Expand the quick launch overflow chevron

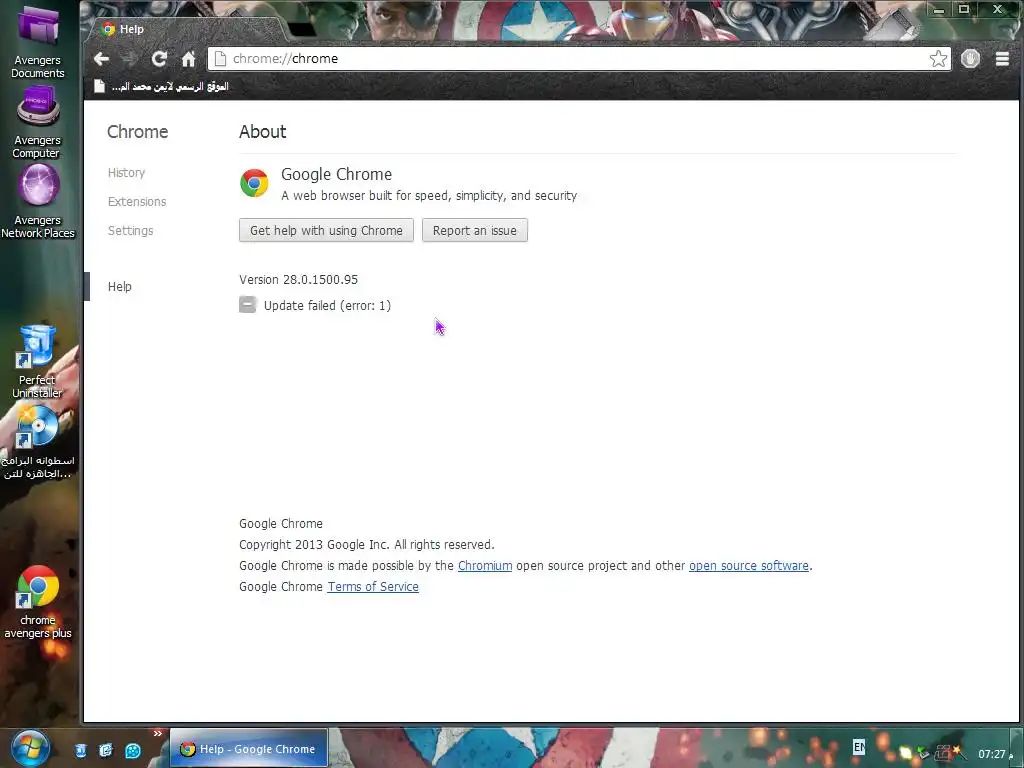point(157,733)
